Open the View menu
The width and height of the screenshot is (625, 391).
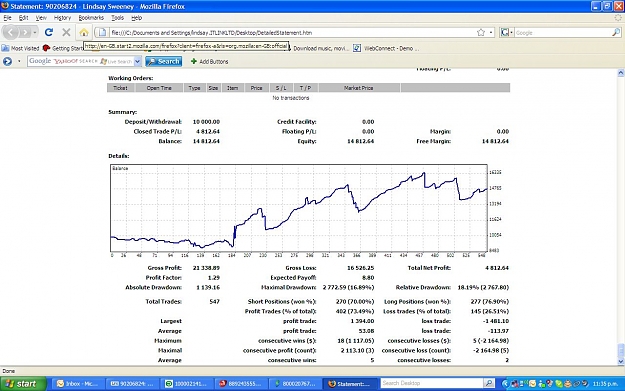tap(41, 18)
